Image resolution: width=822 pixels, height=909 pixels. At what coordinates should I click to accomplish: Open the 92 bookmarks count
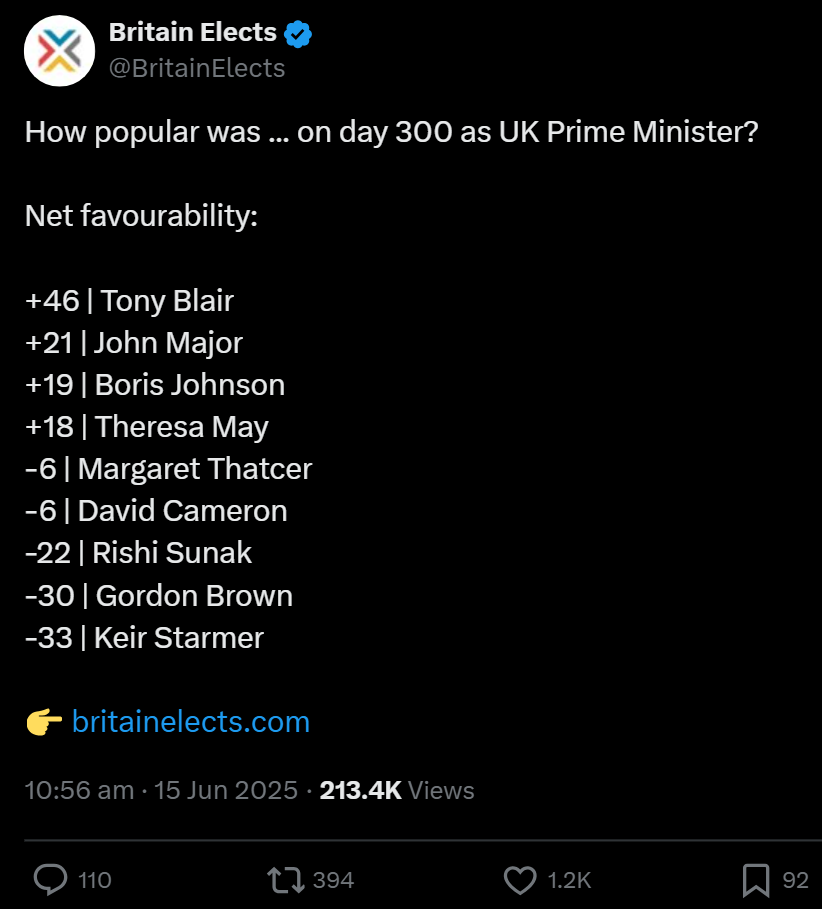(x=795, y=880)
